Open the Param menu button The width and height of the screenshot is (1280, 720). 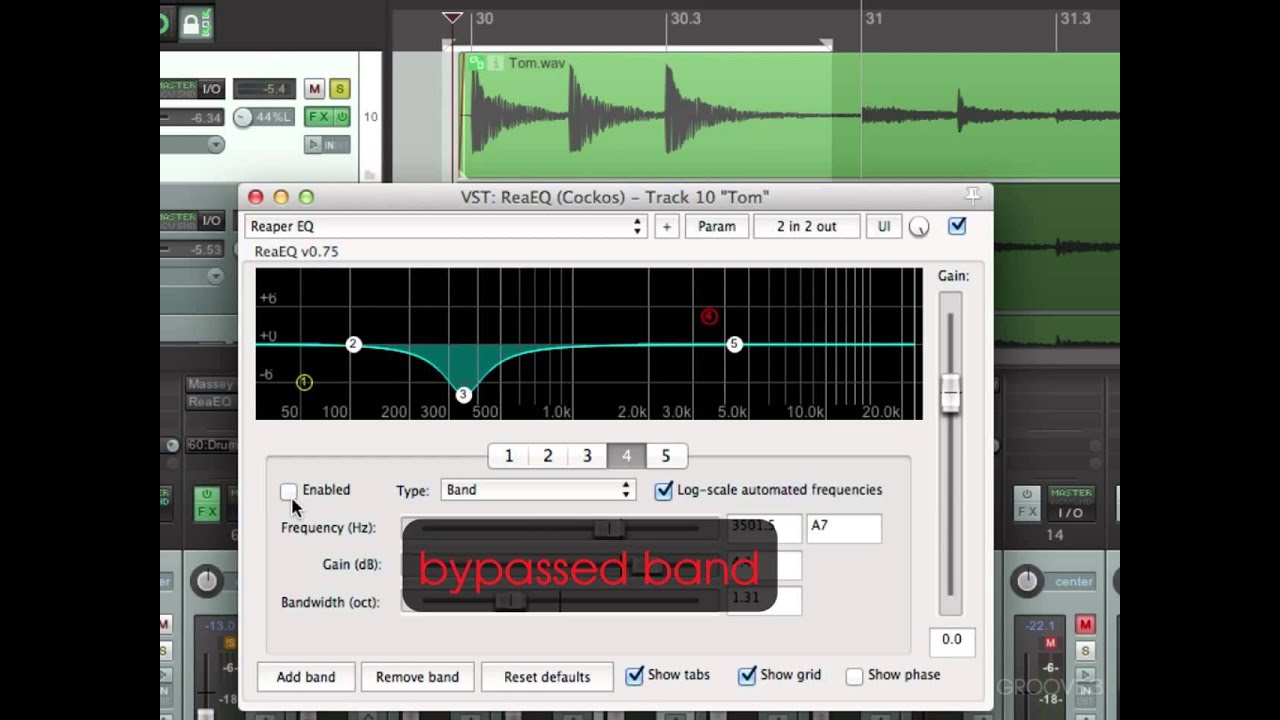(717, 227)
